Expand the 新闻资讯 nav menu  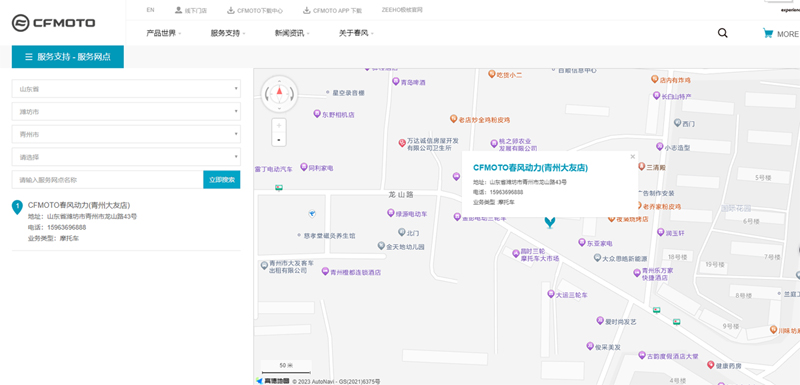point(291,33)
